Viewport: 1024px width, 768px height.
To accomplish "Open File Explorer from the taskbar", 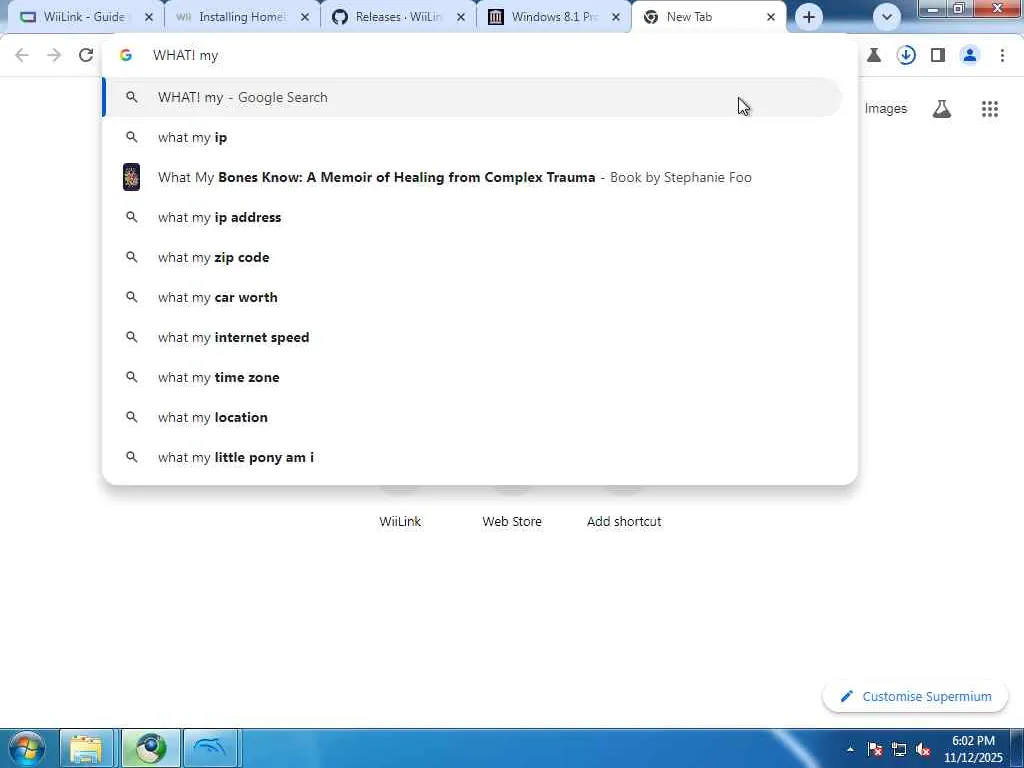I will [x=86, y=748].
